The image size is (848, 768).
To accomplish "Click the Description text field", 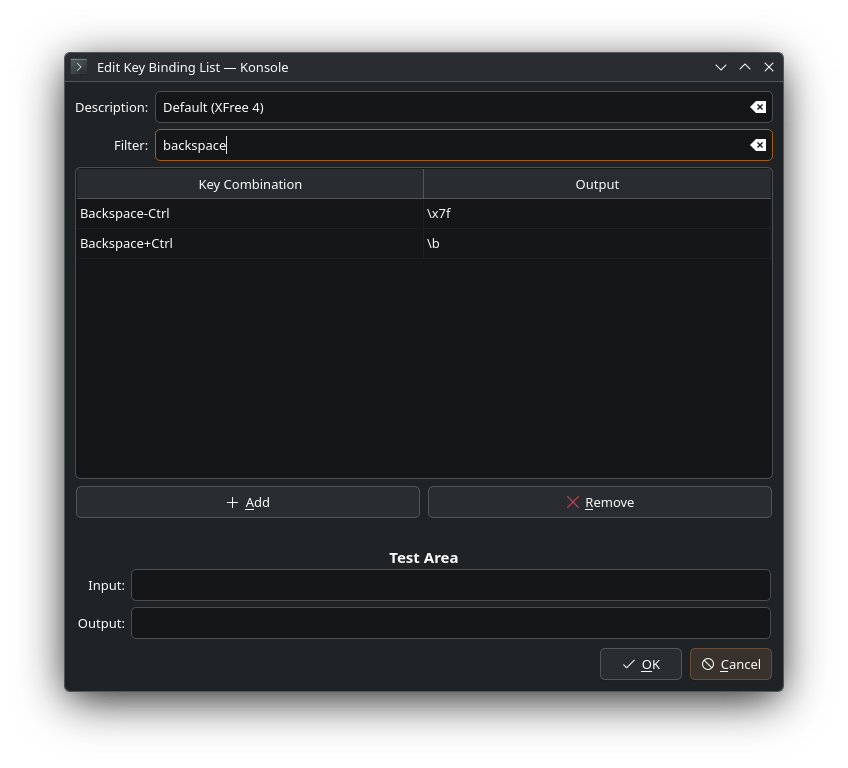I will [450, 107].
